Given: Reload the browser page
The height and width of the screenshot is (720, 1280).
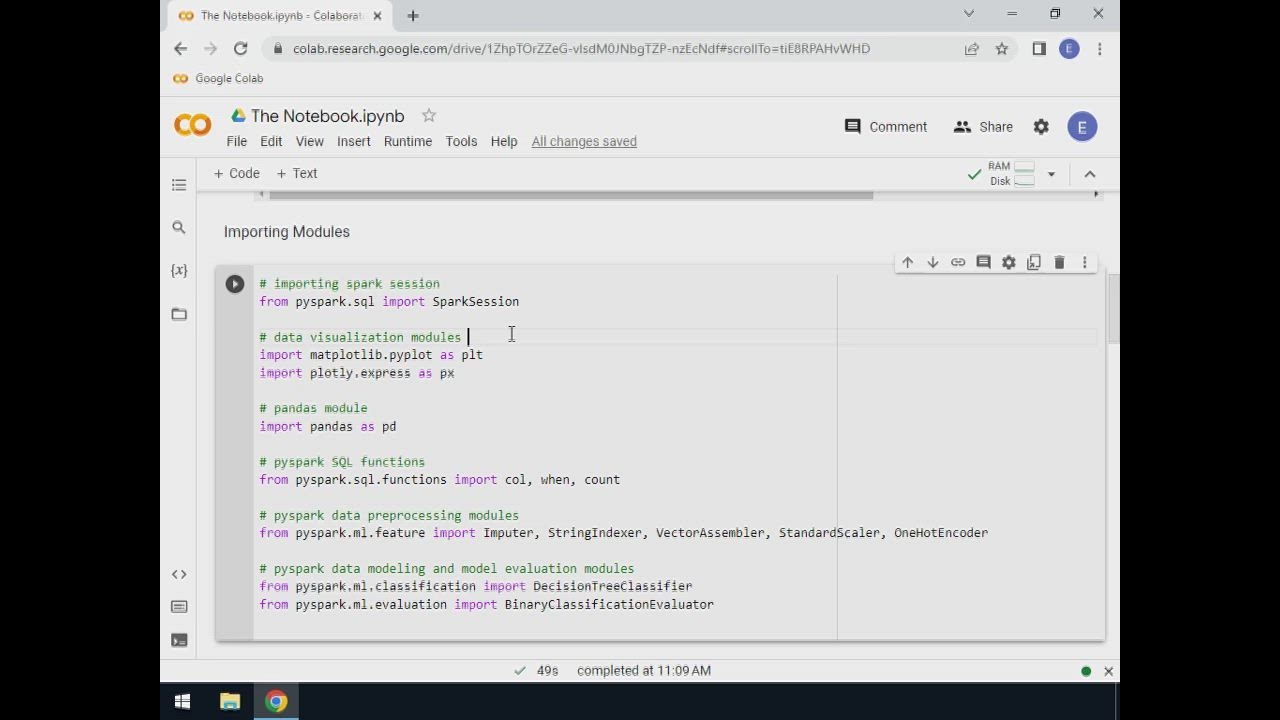Looking at the screenshot, I should 240,49.
